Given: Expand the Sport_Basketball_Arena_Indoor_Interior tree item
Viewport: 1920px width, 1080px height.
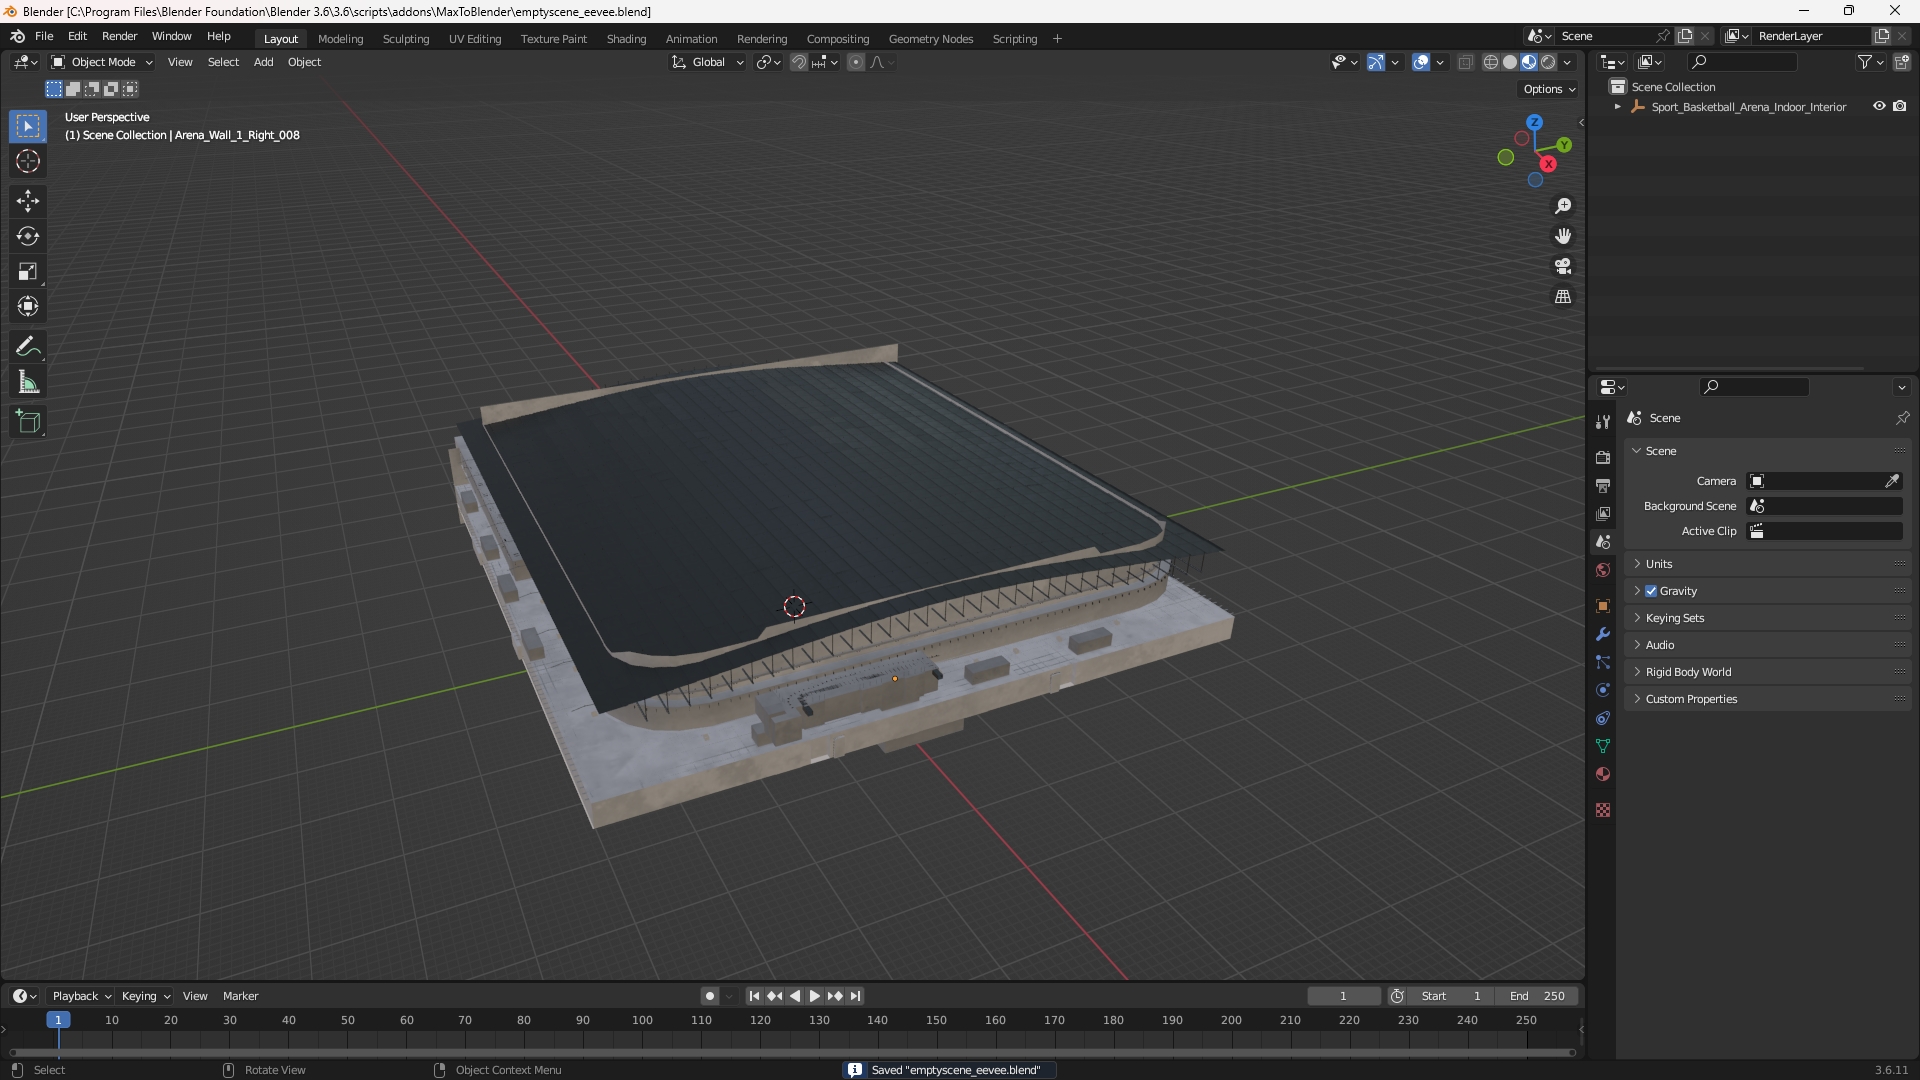Looking at the screenshot, I should [x=1618, y=107].
